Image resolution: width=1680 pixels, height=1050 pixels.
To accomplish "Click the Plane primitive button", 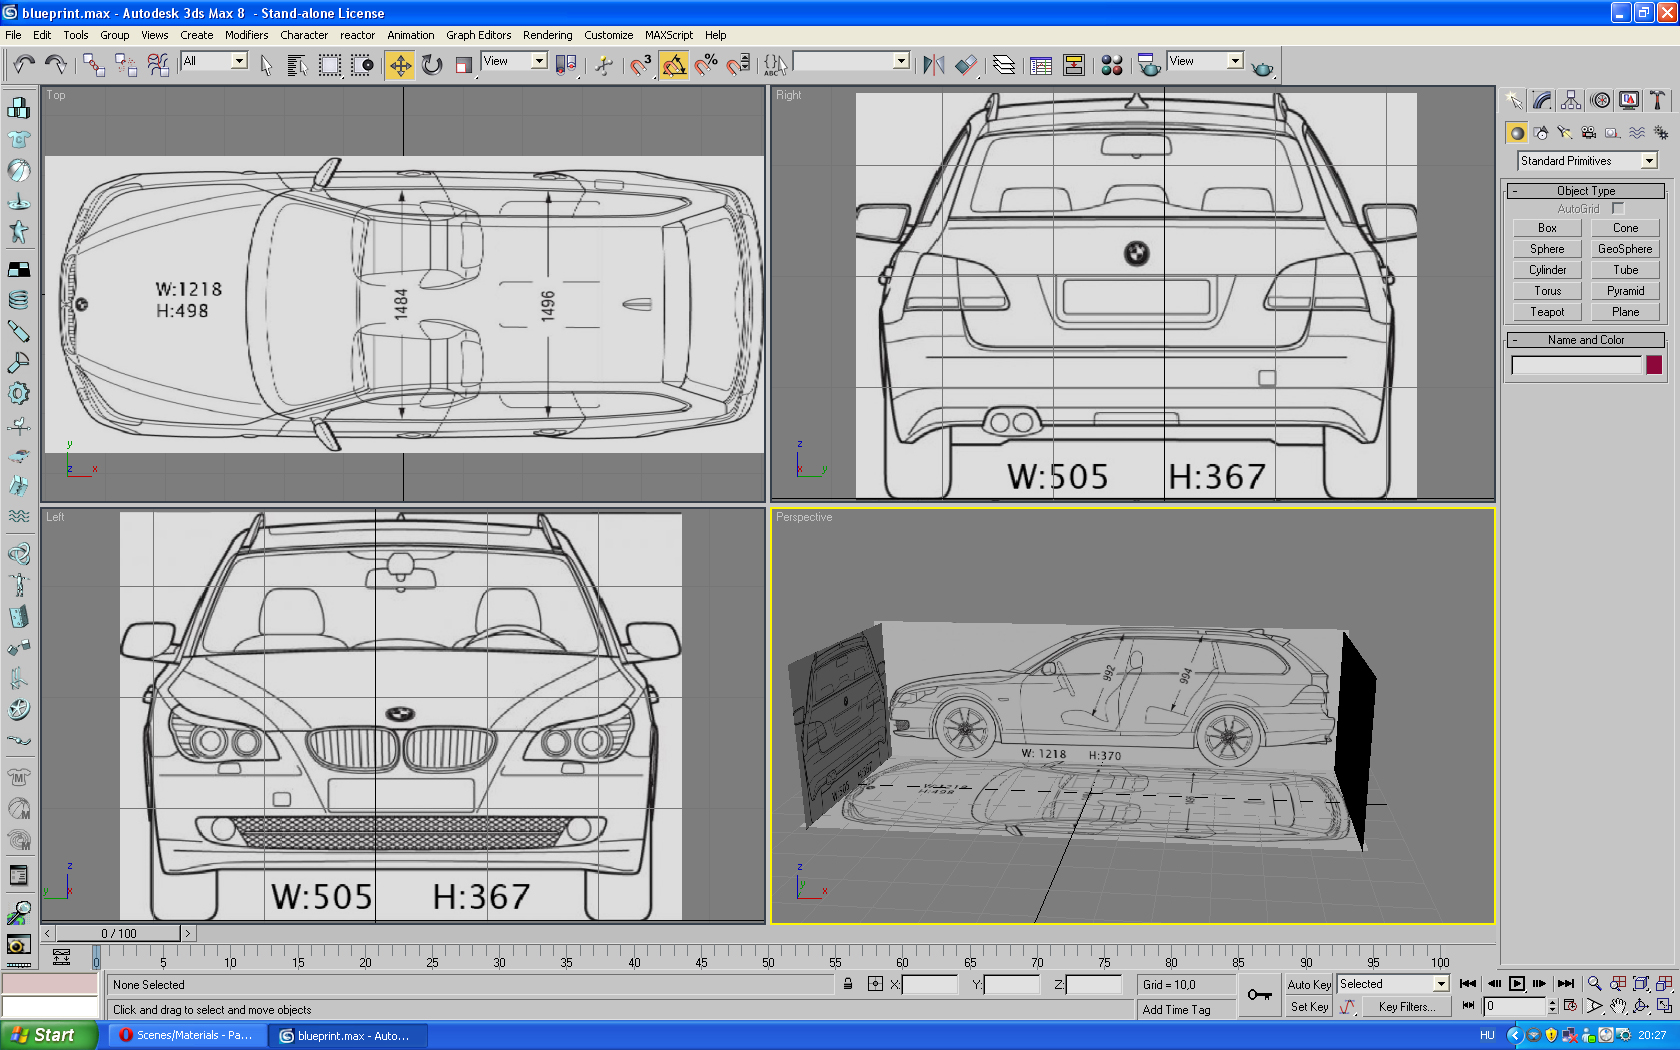I will [1625, 312].
